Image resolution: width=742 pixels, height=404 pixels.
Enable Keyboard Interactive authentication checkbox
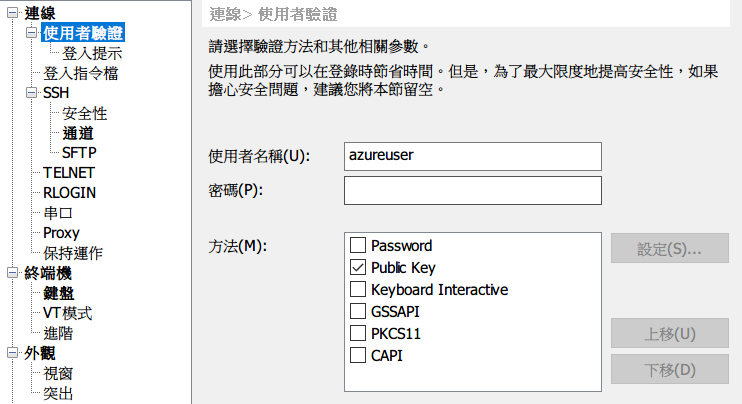pos(358,290)
